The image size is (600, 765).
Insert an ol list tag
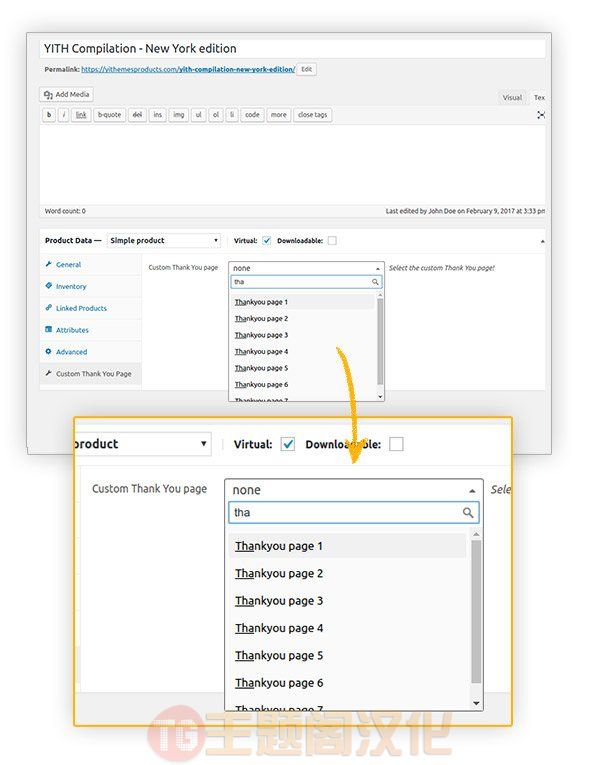tap(216, 115)
